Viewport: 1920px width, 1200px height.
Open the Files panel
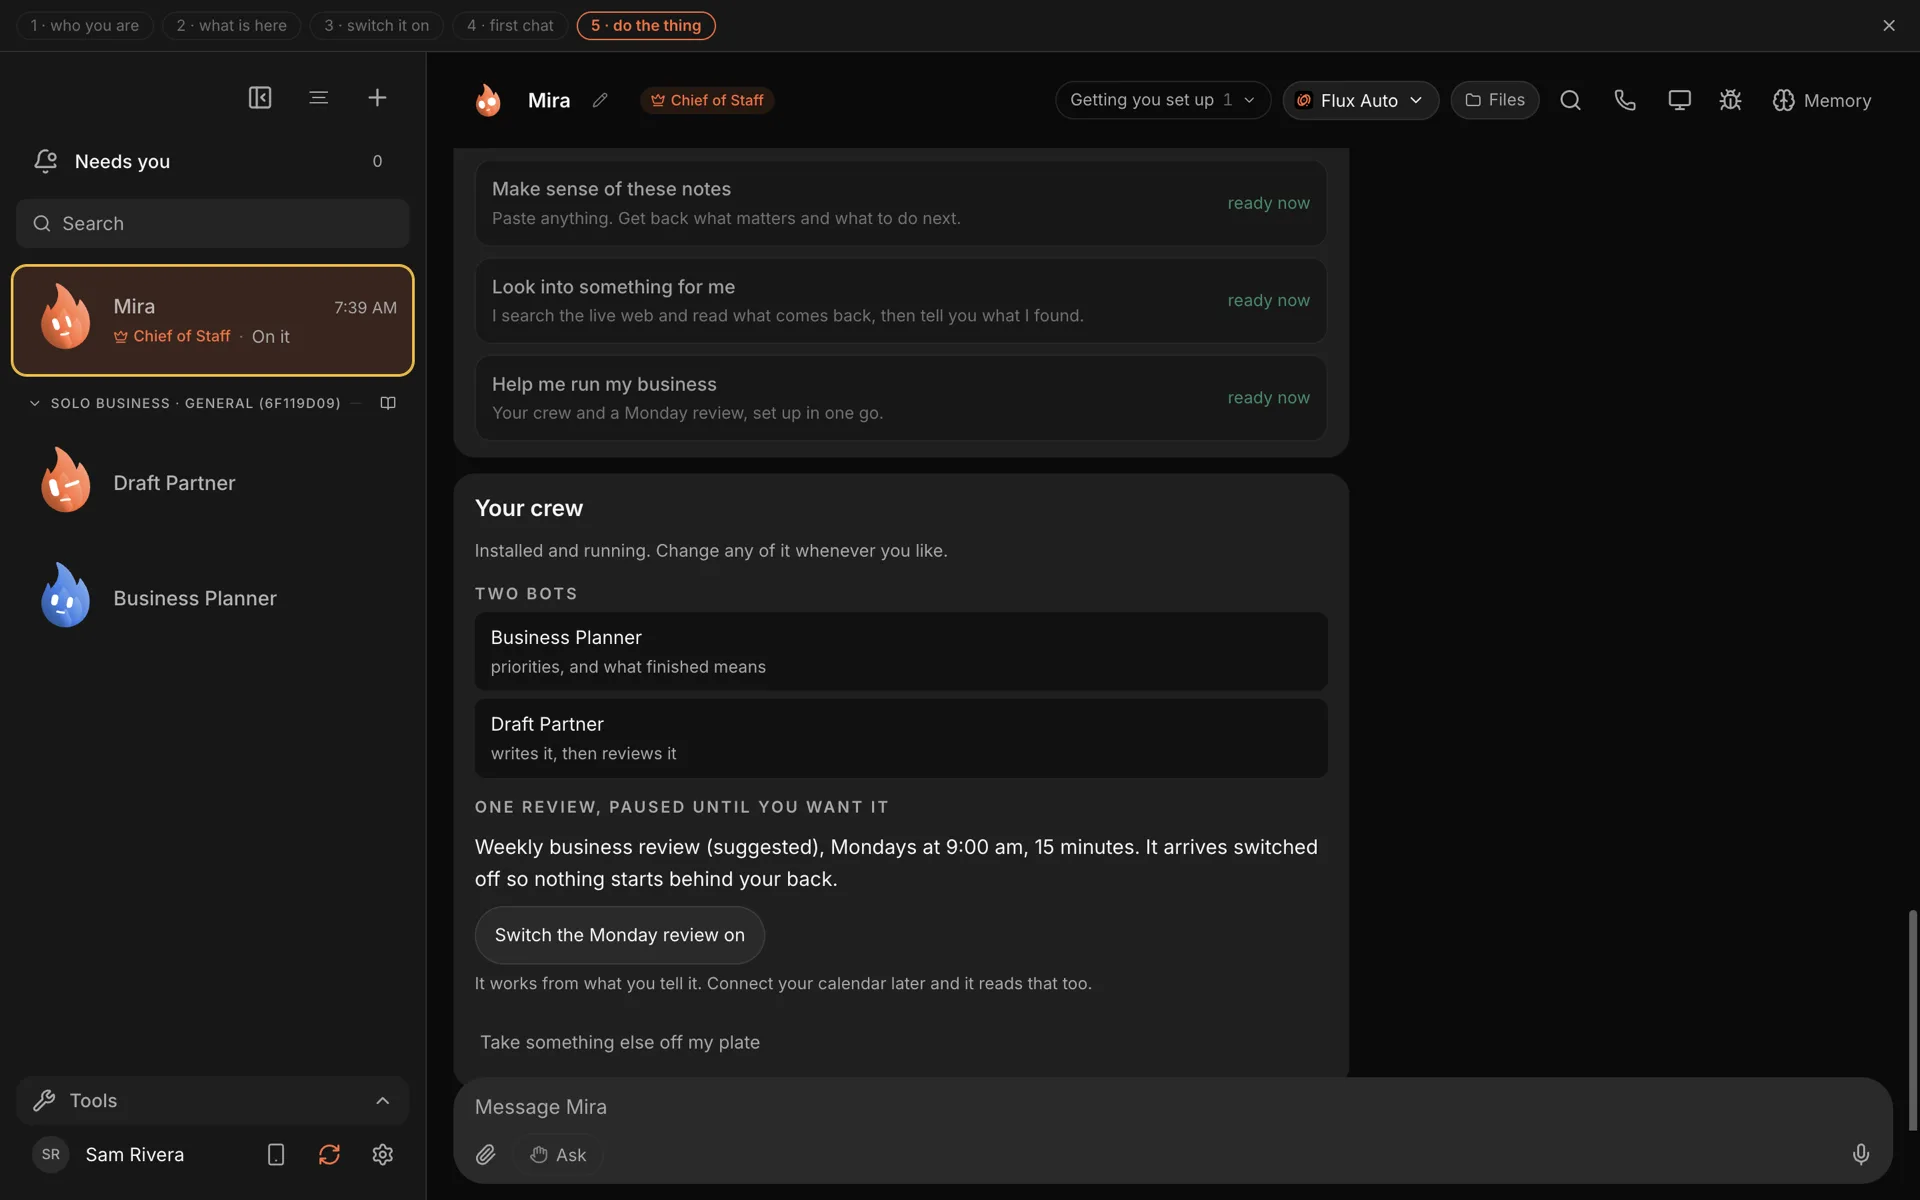(1495, 100)
